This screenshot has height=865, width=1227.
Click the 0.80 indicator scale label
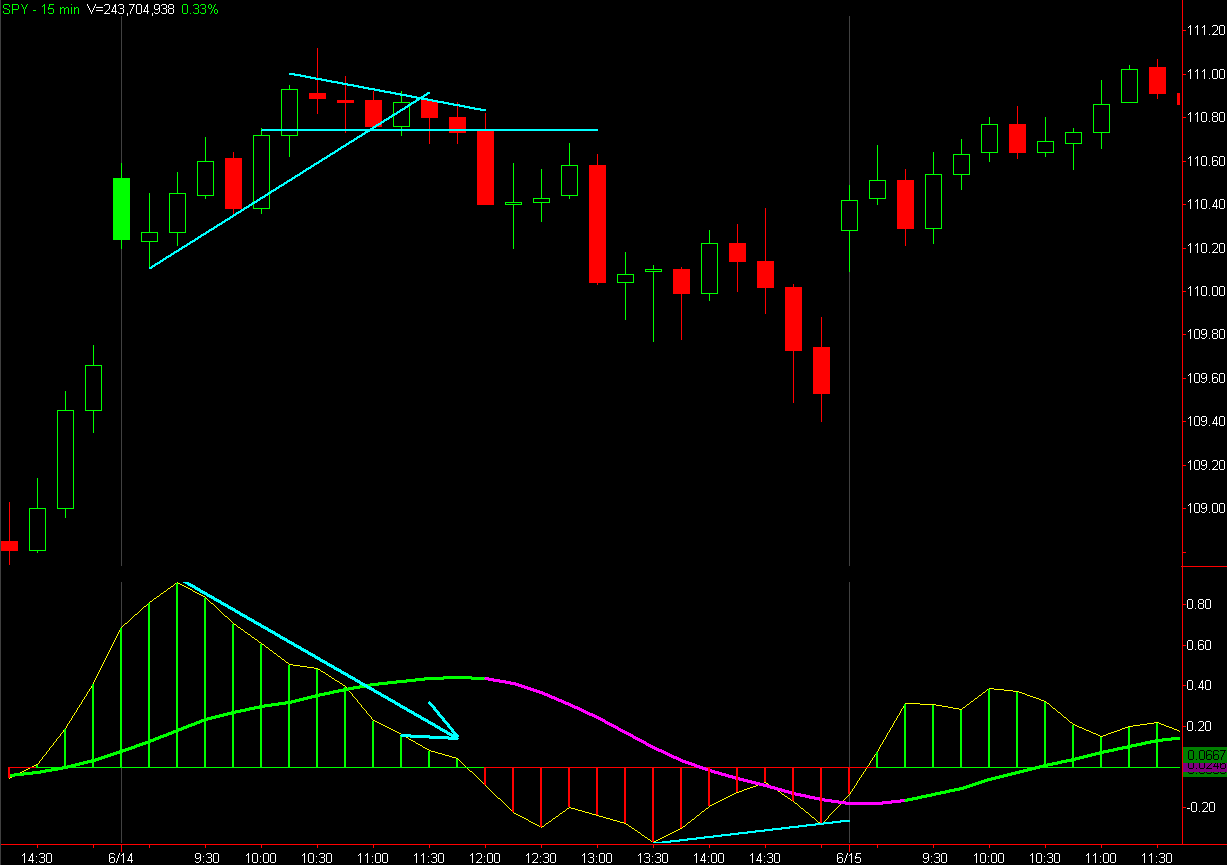tap(1197, 604)
